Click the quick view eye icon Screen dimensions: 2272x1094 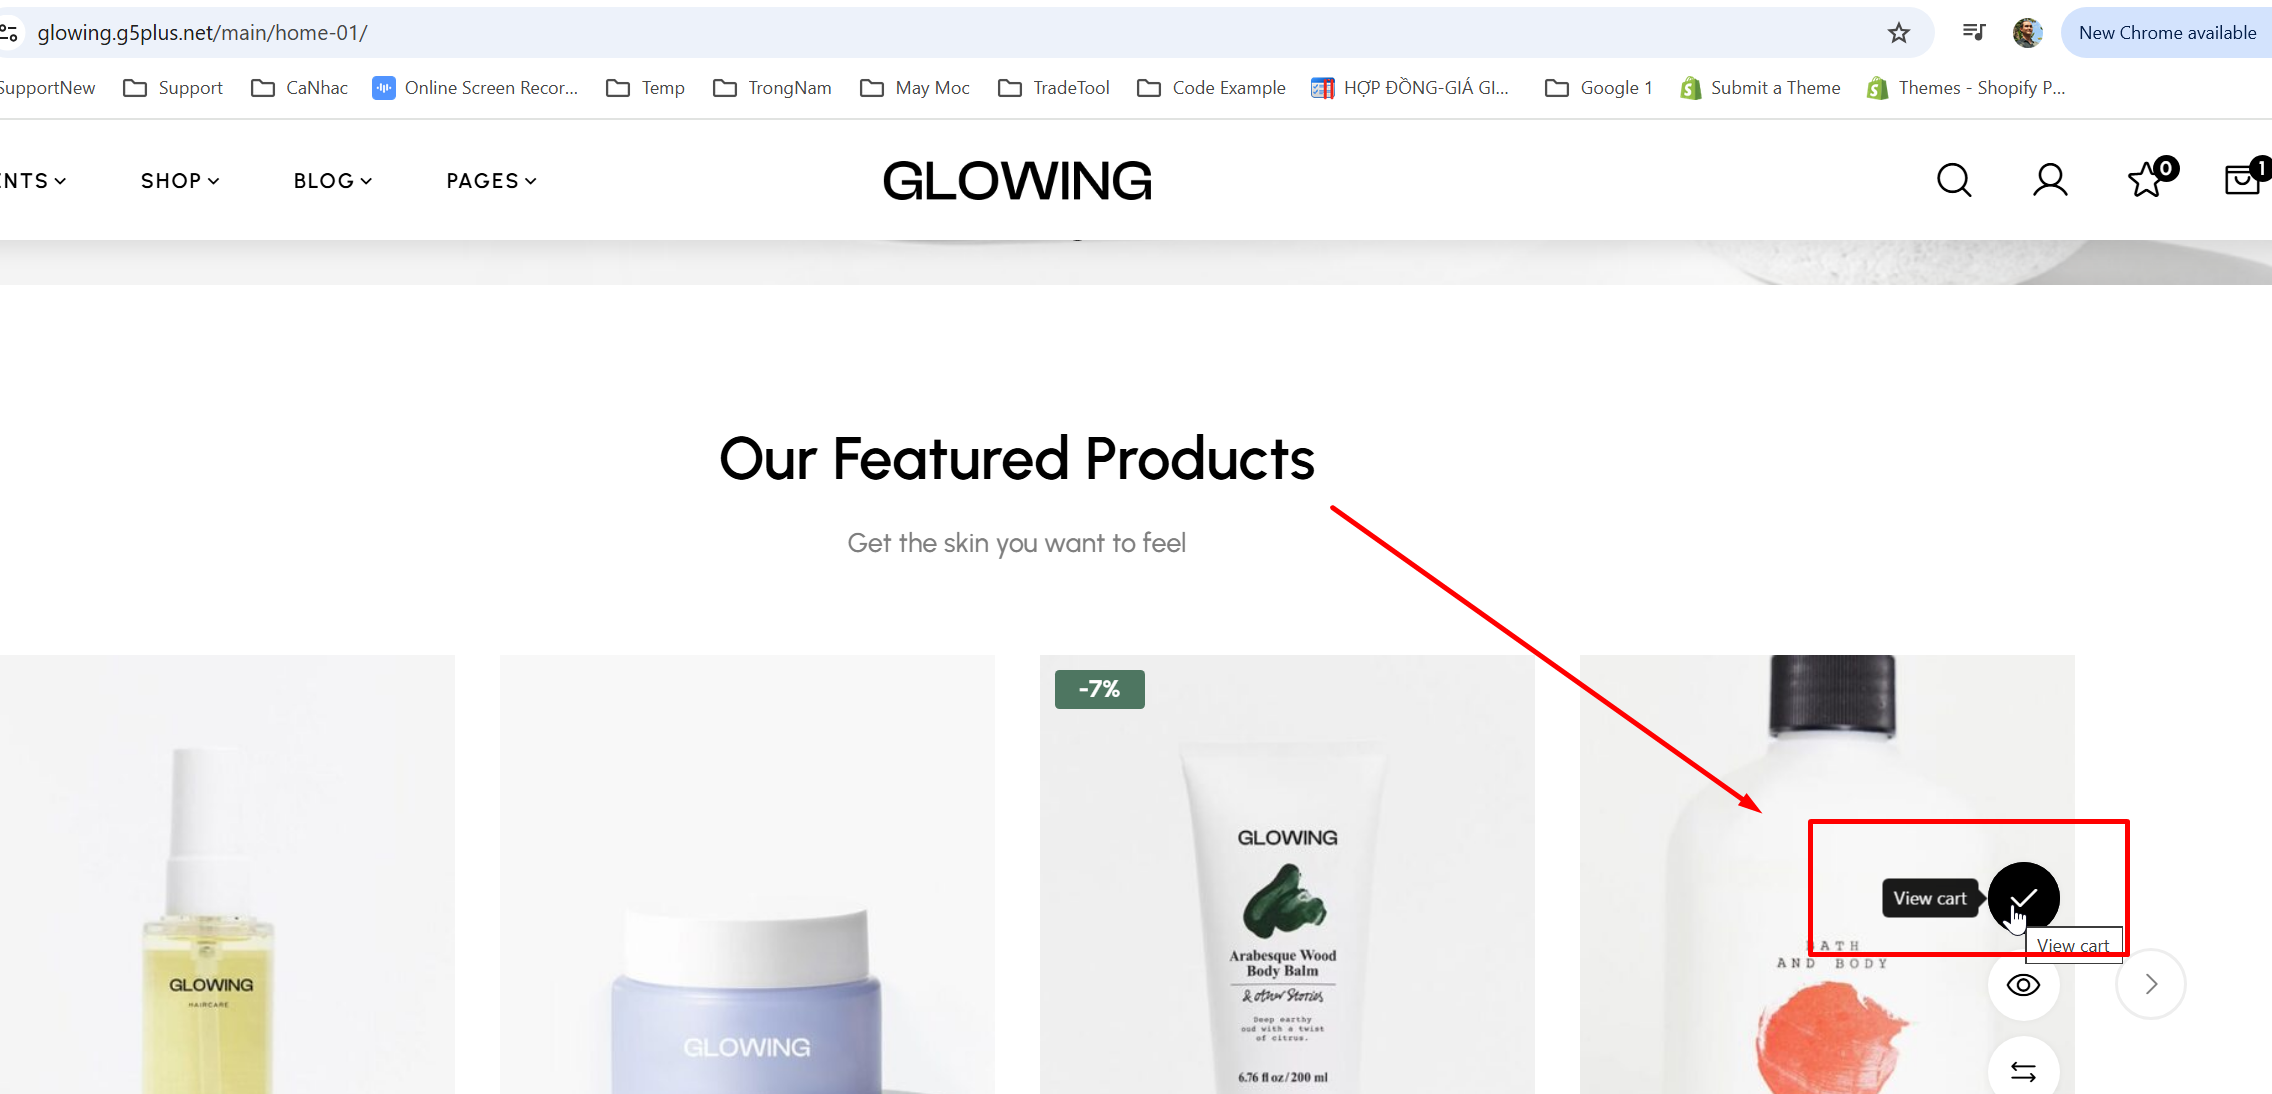point(2023,985)
